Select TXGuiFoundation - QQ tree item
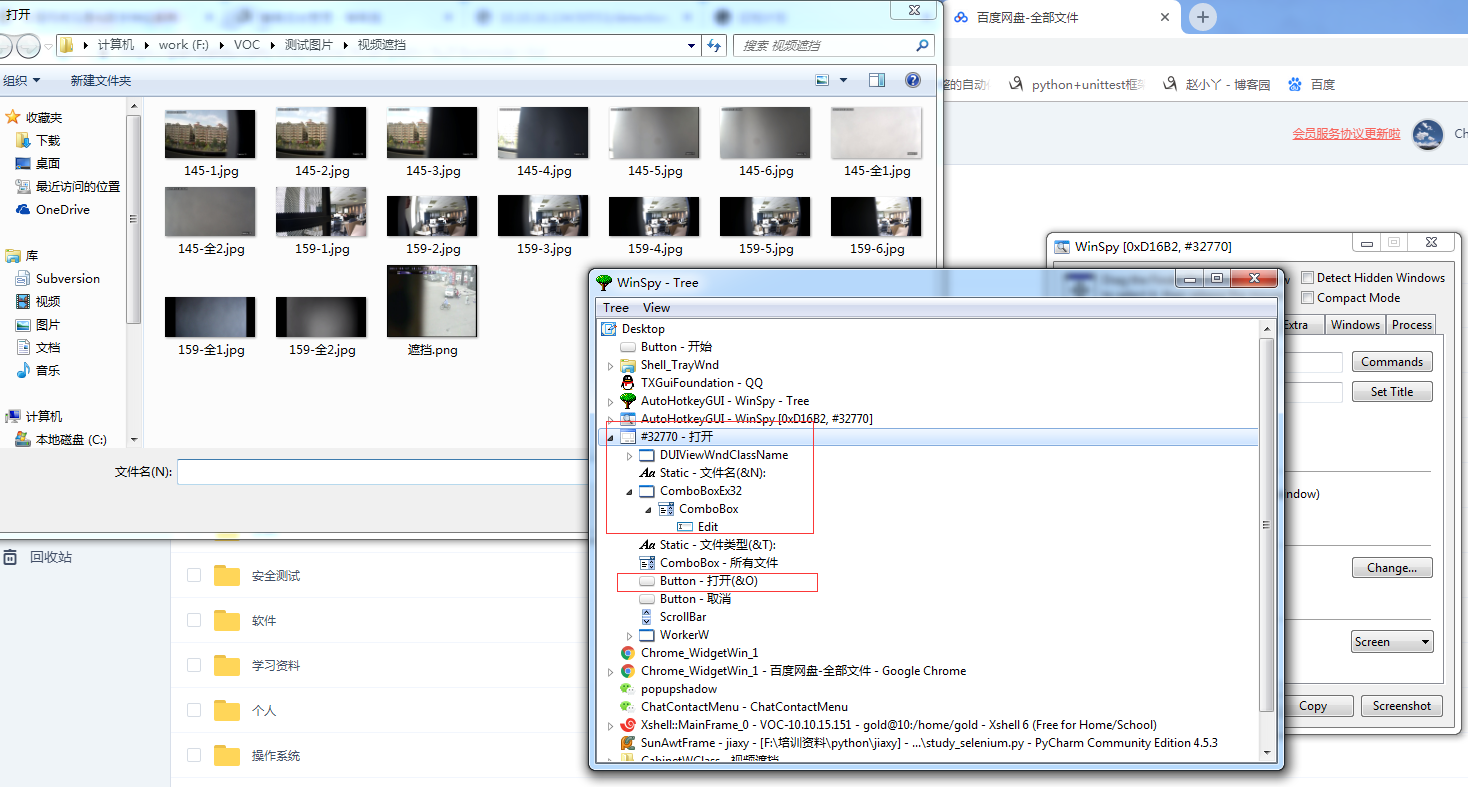Screen dimensions: 1468x787 click(x=701, y=383)
